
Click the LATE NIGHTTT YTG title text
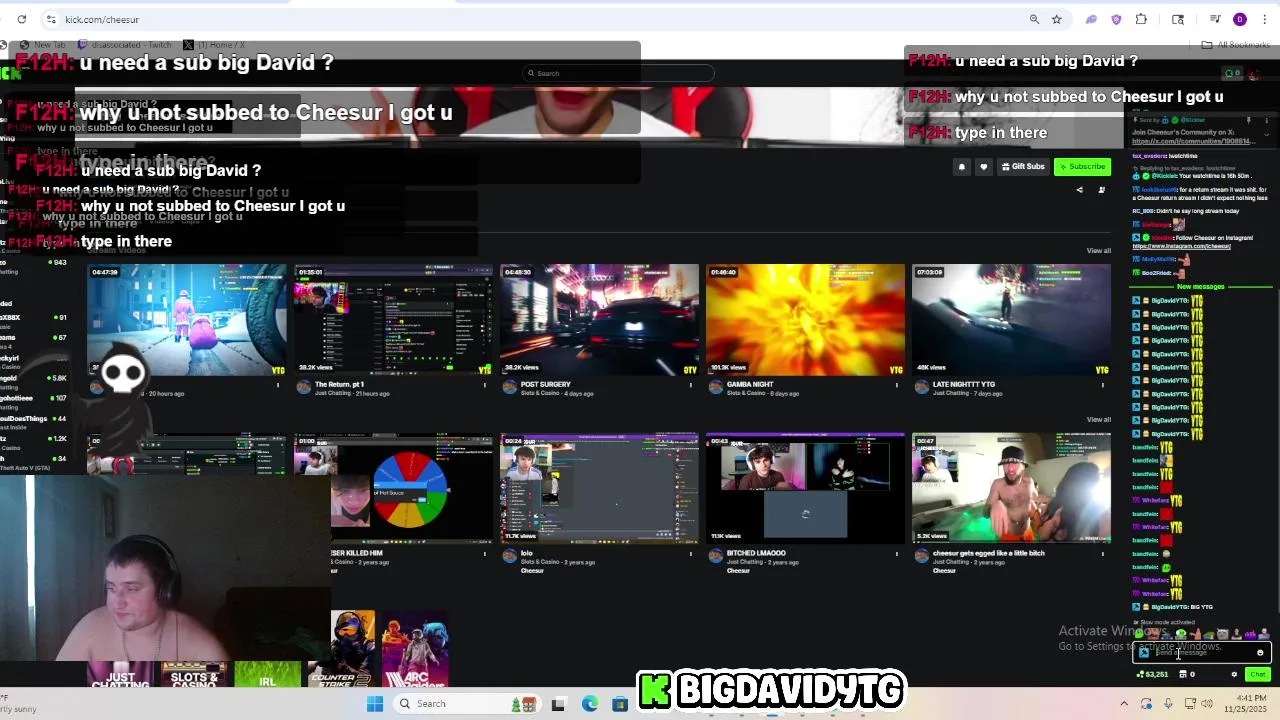[x=963, y=384]
